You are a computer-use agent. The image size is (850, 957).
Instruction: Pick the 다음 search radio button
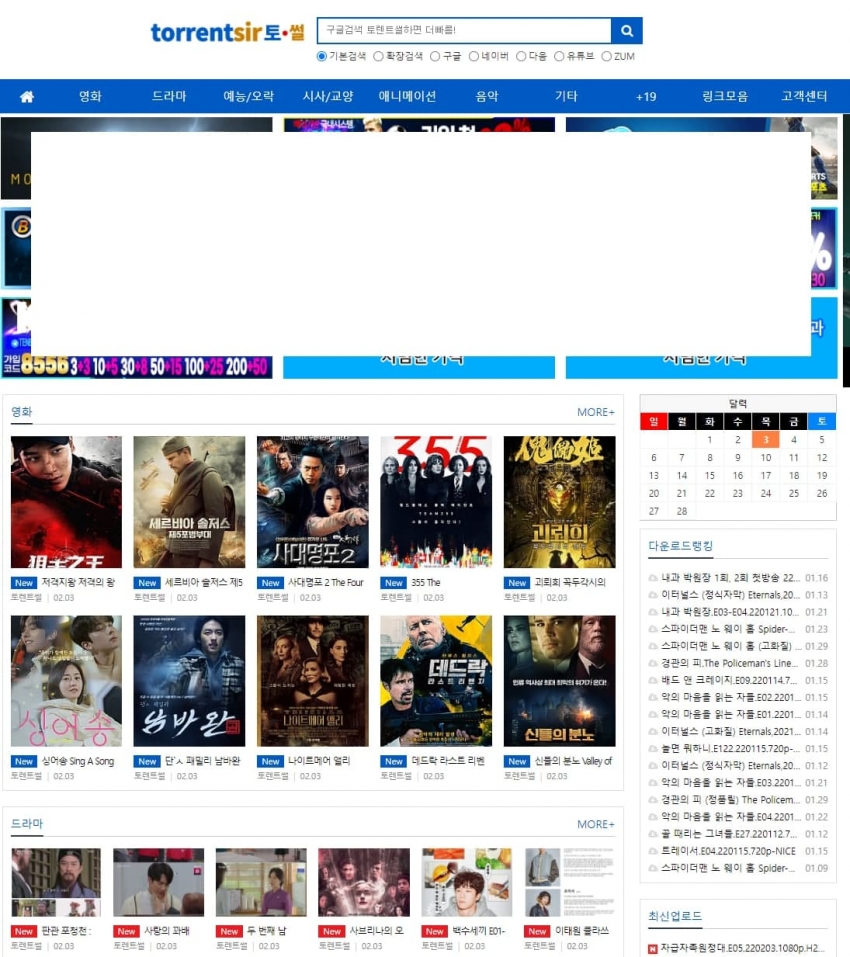pyautogui.click(x=521, y=56)
